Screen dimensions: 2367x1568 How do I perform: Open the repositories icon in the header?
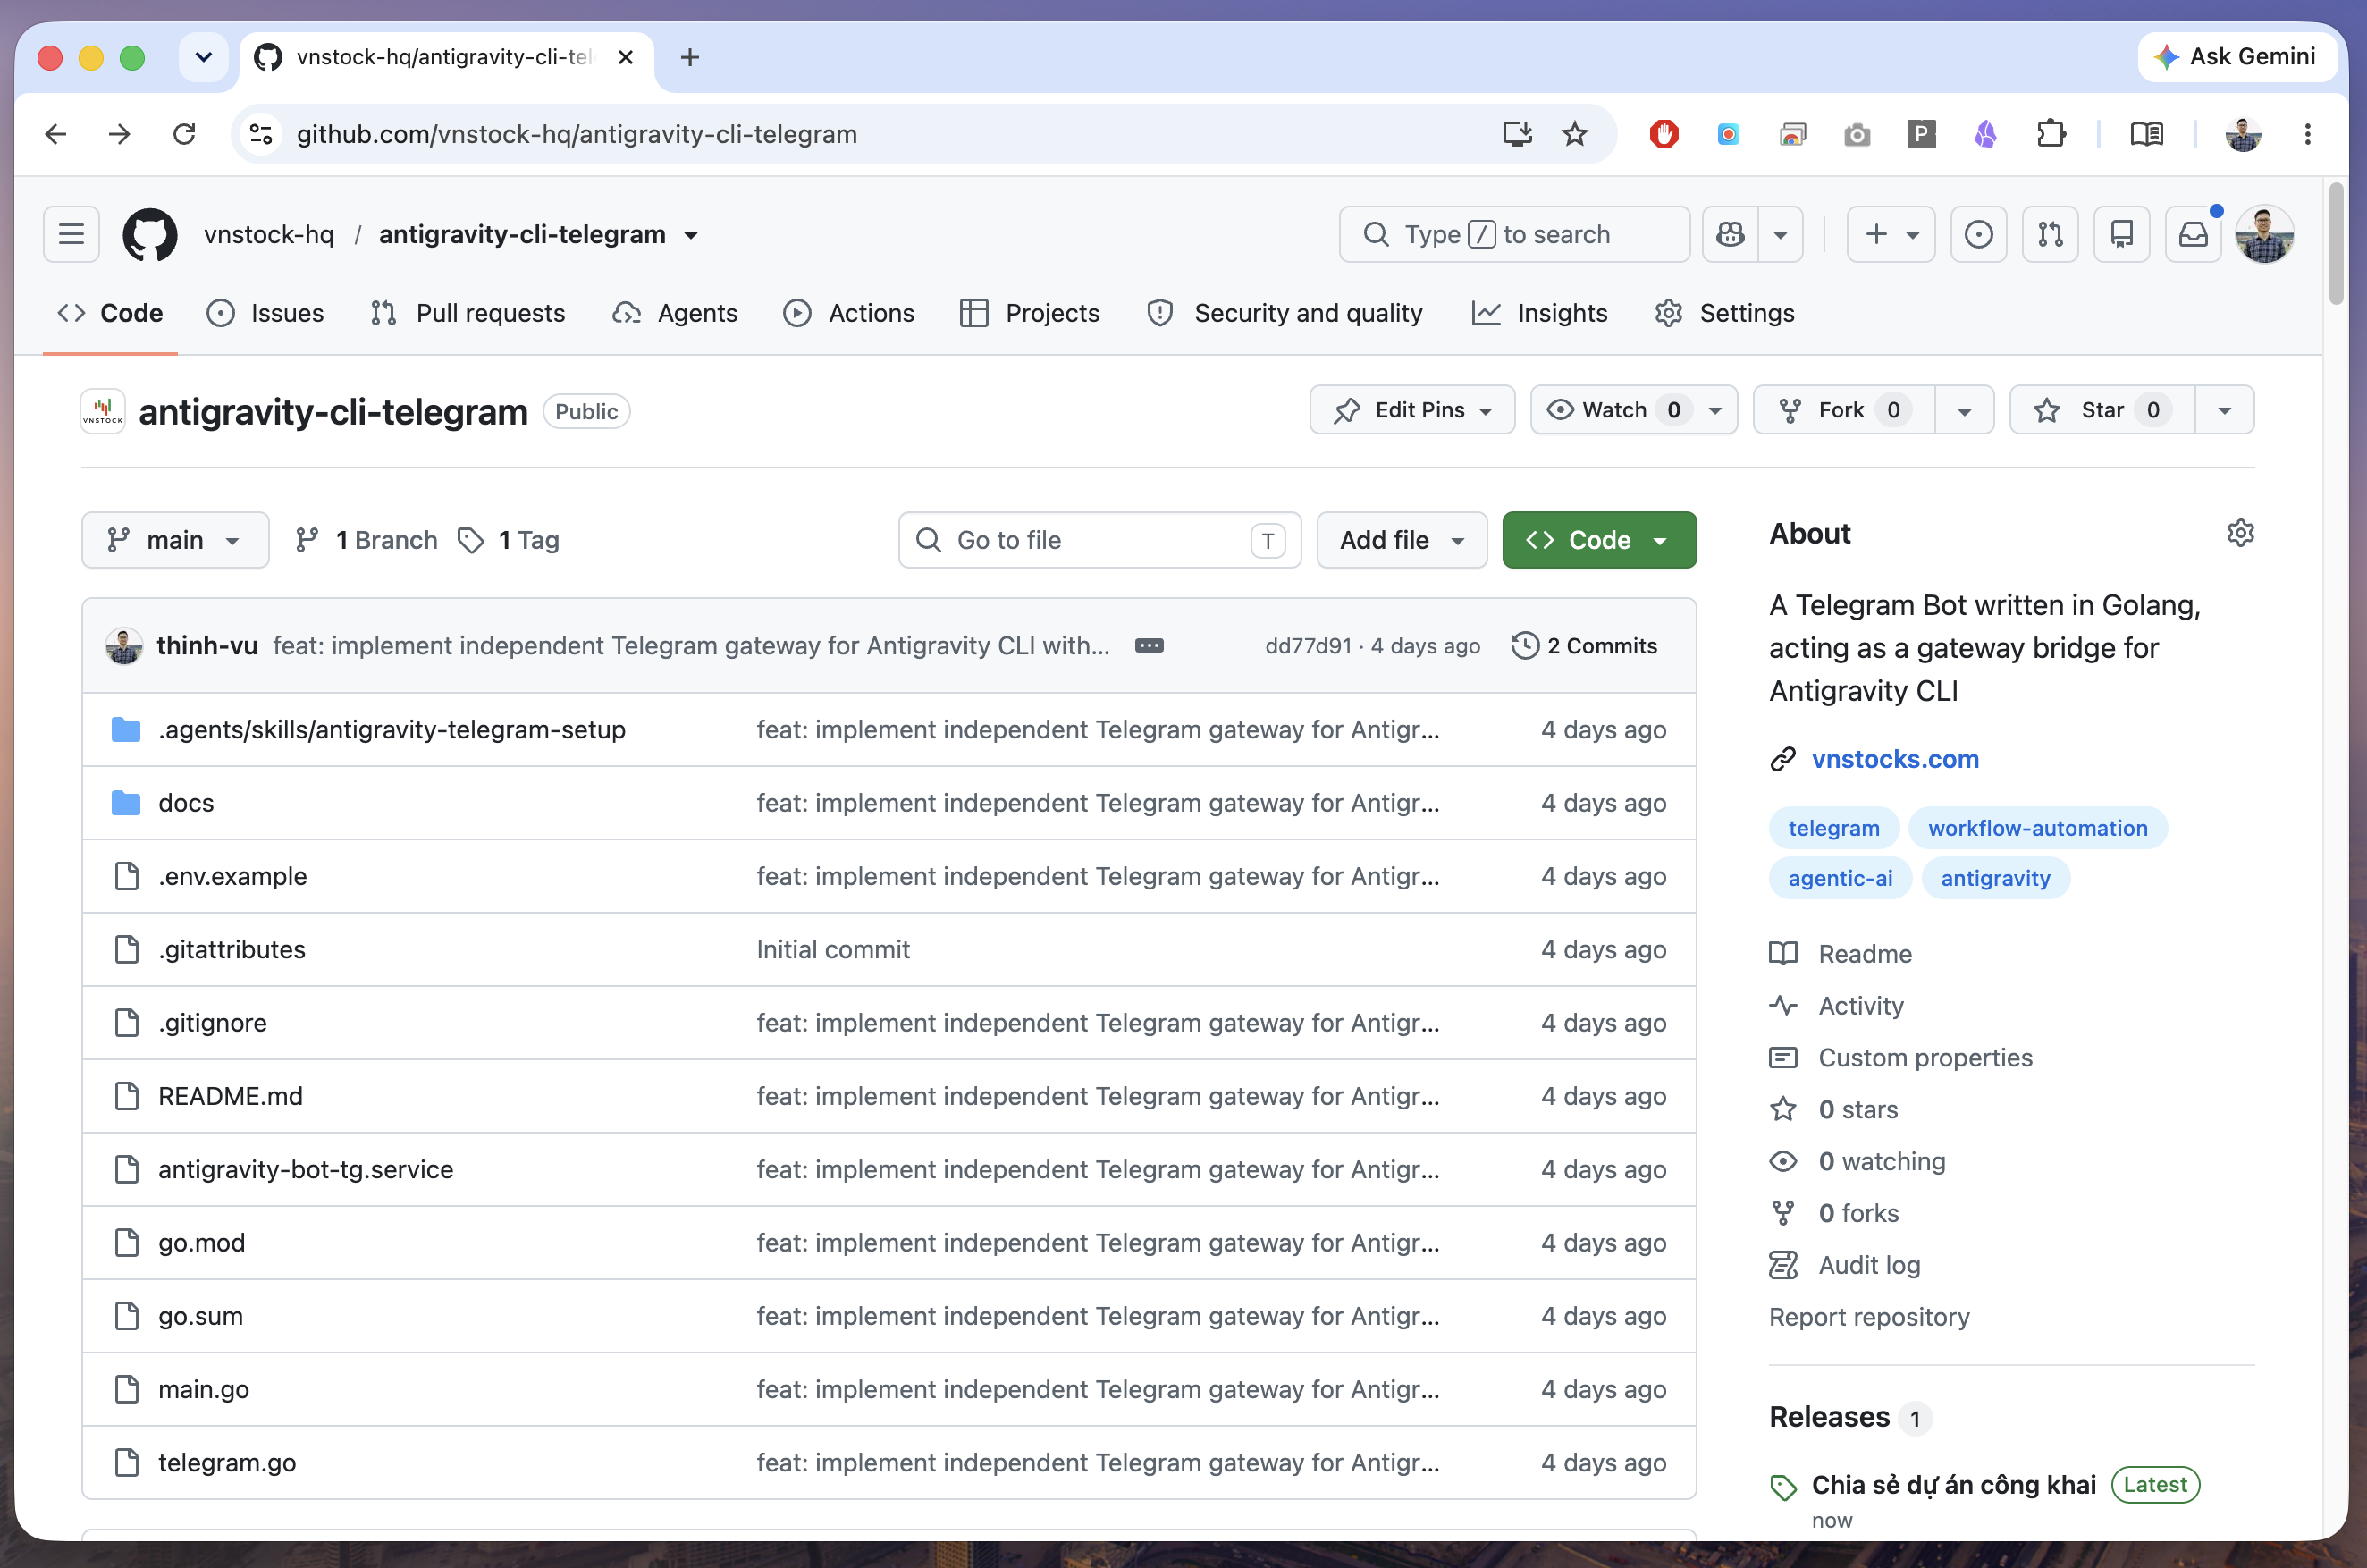pyautogui.click(x=2121, y=234)
